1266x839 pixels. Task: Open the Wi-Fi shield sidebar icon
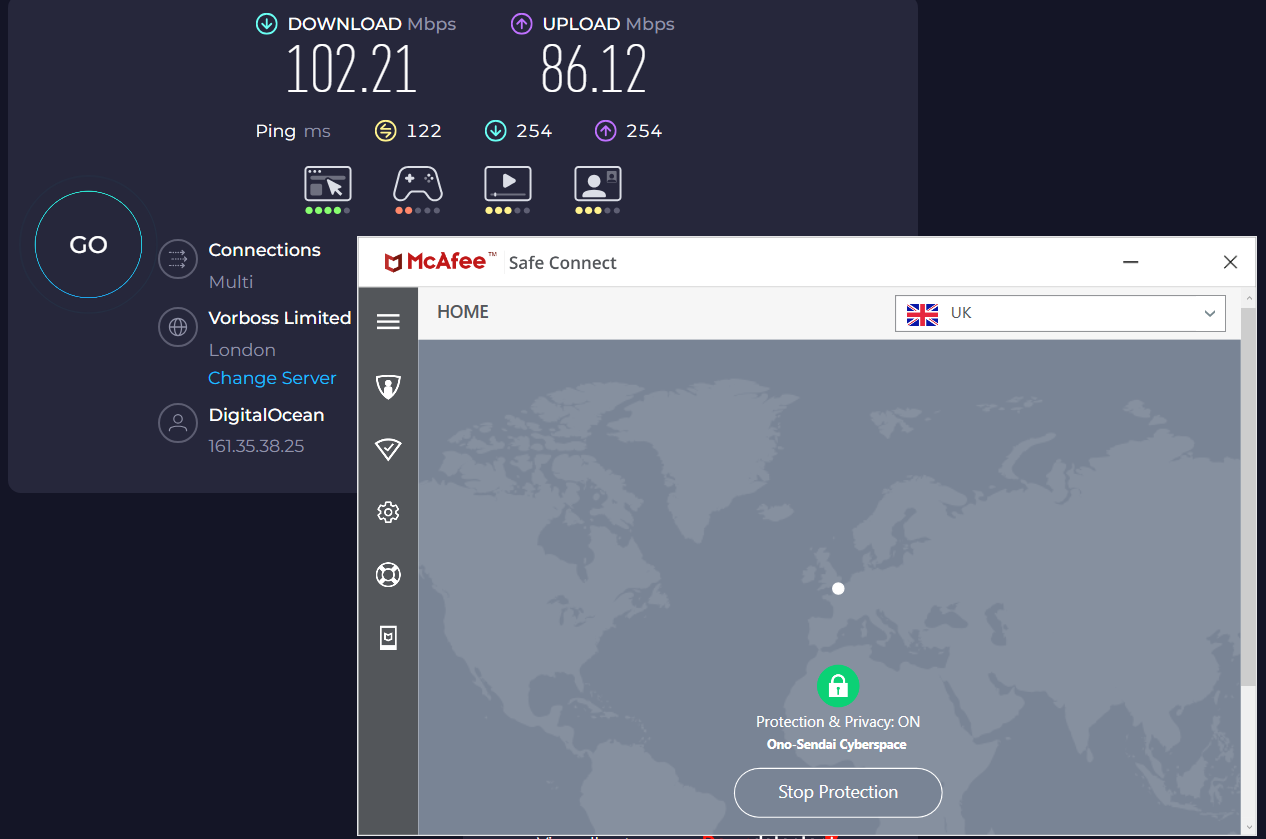pyautogui.click(x=388, y=450)
